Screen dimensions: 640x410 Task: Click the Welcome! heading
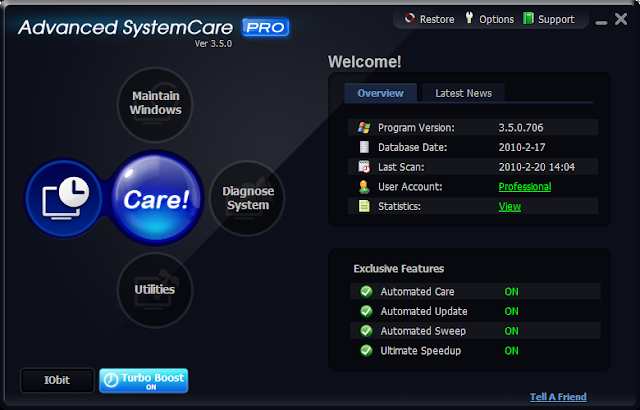364,62
